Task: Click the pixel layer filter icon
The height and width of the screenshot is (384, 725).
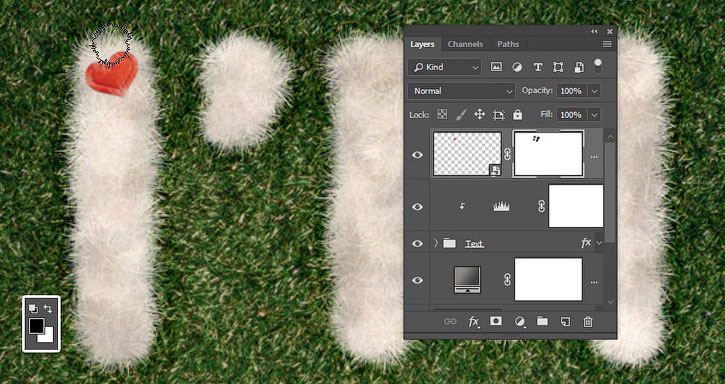Action: (496, 67)
